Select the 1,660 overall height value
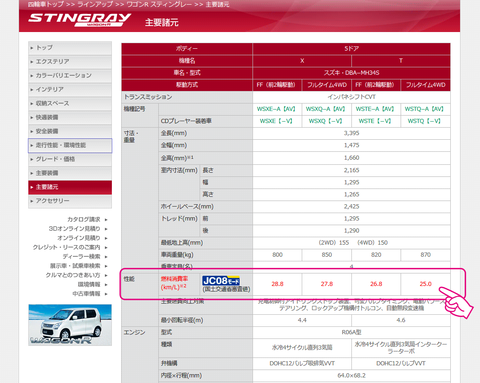 pos(351,158)
